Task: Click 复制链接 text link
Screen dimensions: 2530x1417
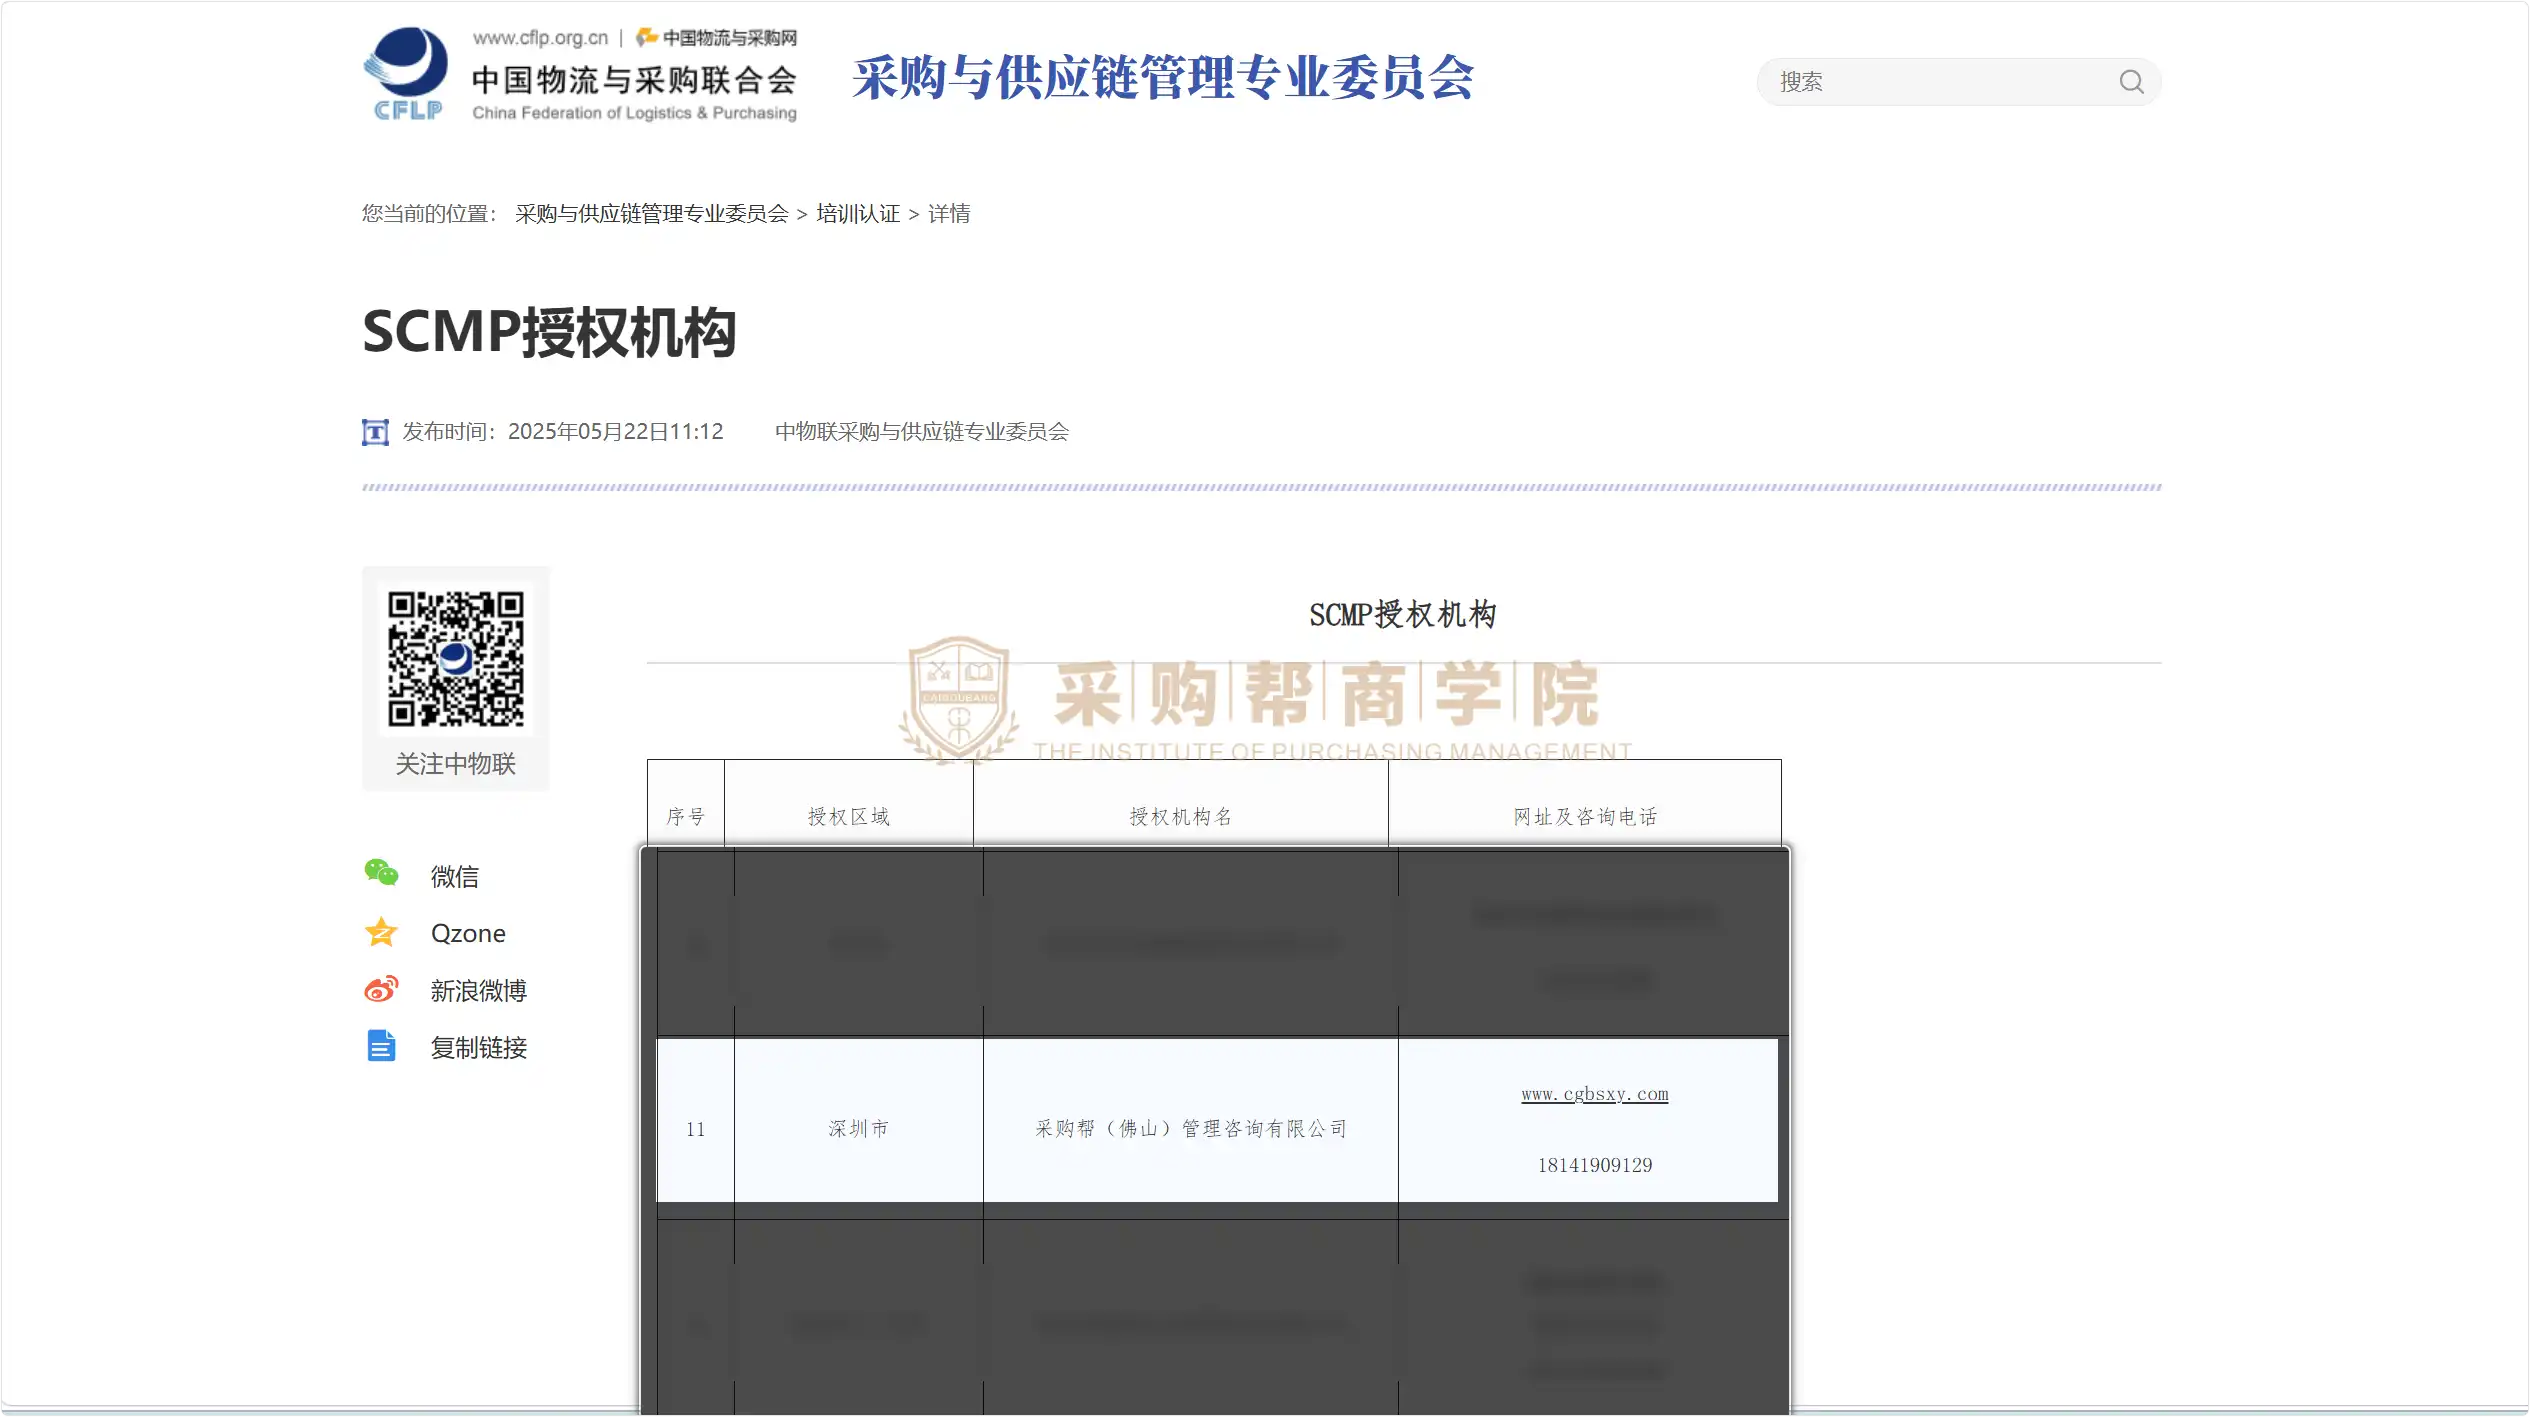Action: click(x=479, y=1048)
